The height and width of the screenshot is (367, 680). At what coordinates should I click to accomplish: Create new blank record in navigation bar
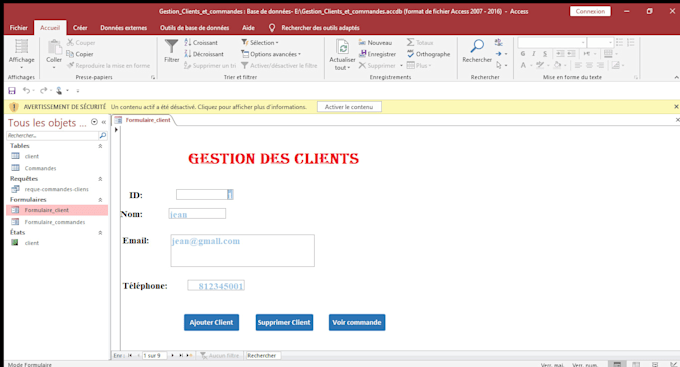pyautogui.click(x=189, y=355)
